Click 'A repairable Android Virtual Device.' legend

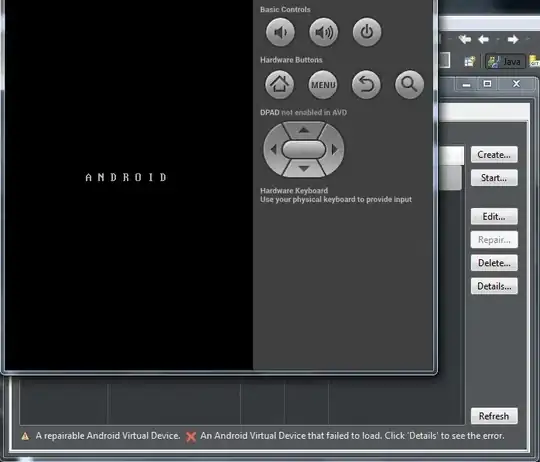[108, 436]
